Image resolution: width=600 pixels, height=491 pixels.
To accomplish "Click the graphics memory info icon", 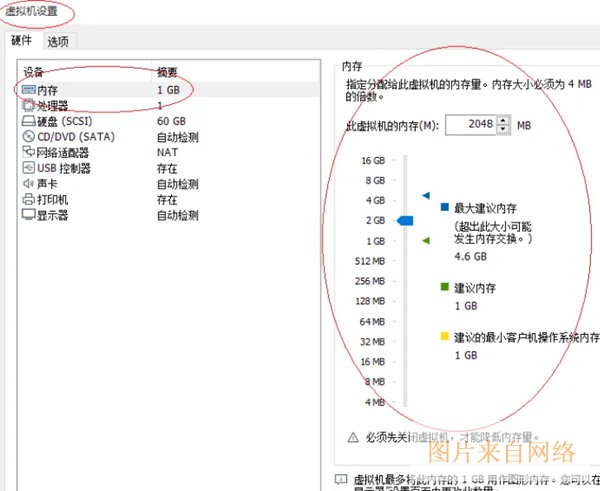I will (341, 479).
